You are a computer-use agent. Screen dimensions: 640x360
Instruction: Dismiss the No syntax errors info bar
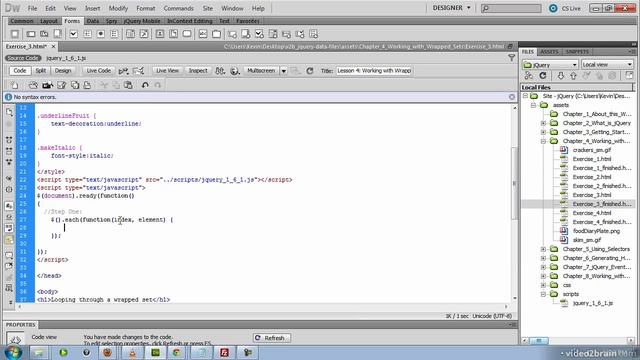[512, 97]
